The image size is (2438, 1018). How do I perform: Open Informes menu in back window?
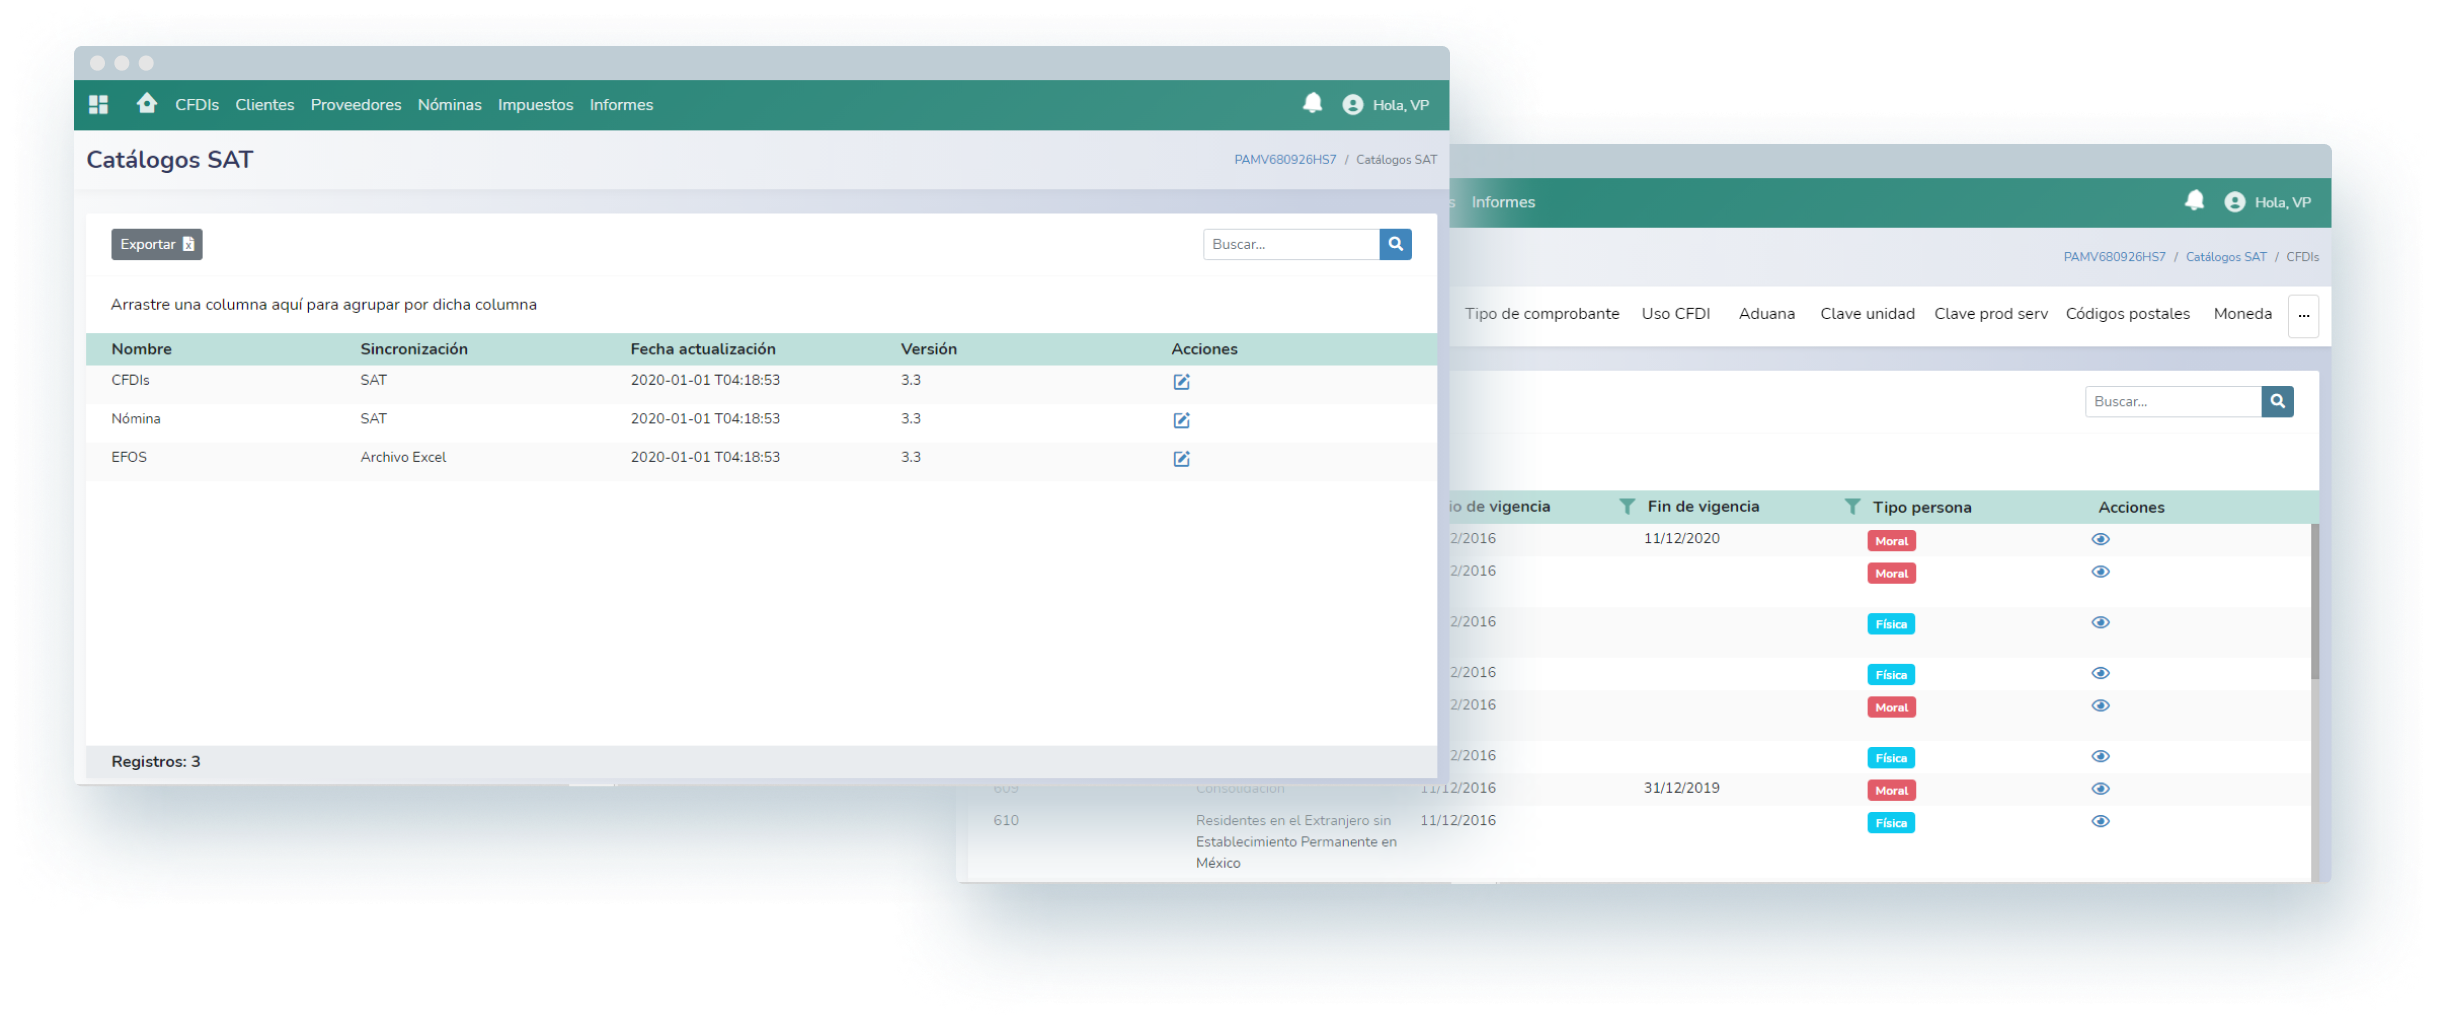[x=1503, y=202]
